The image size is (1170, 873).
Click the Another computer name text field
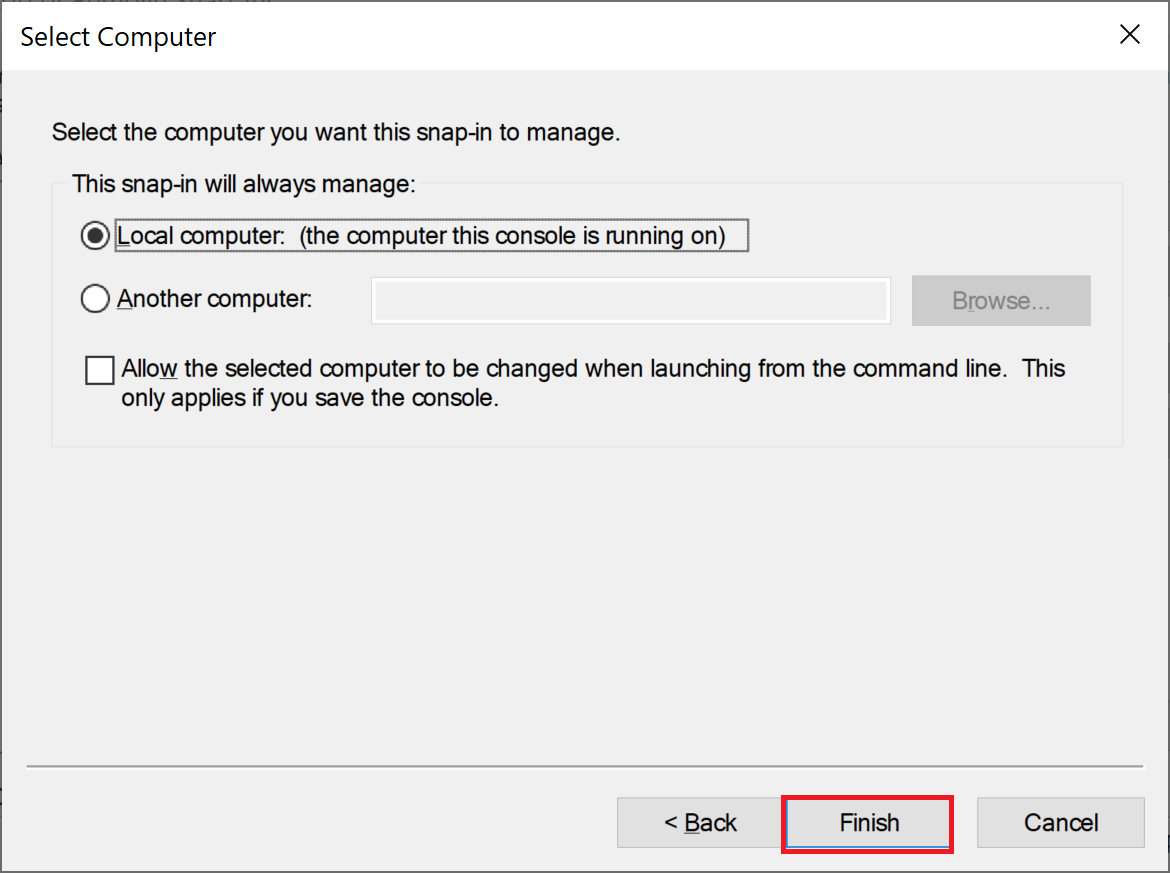click(x=630, y=301)
